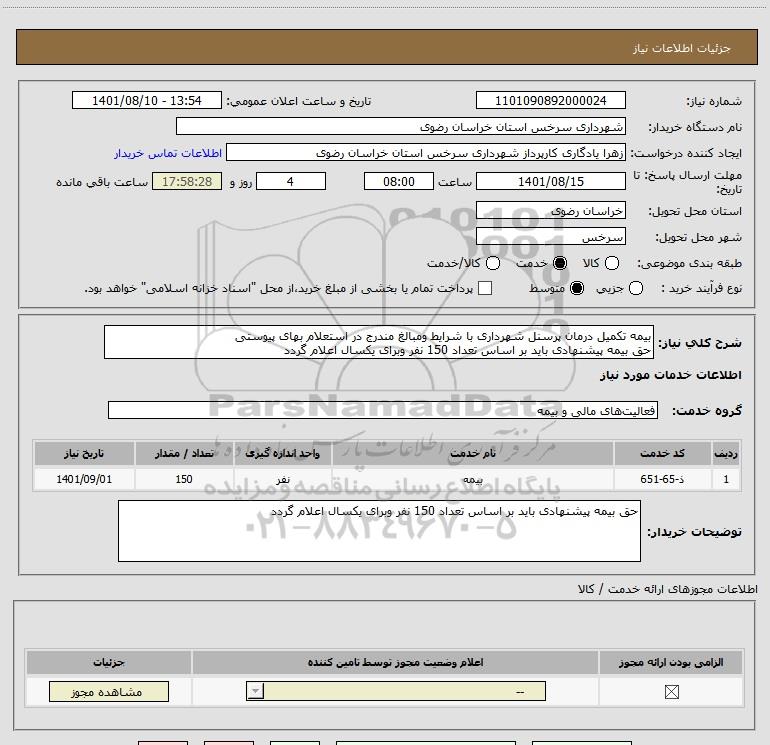Screen dimensions: 770x745
Task: Click the row number cell 1
Action: [726, 479]
